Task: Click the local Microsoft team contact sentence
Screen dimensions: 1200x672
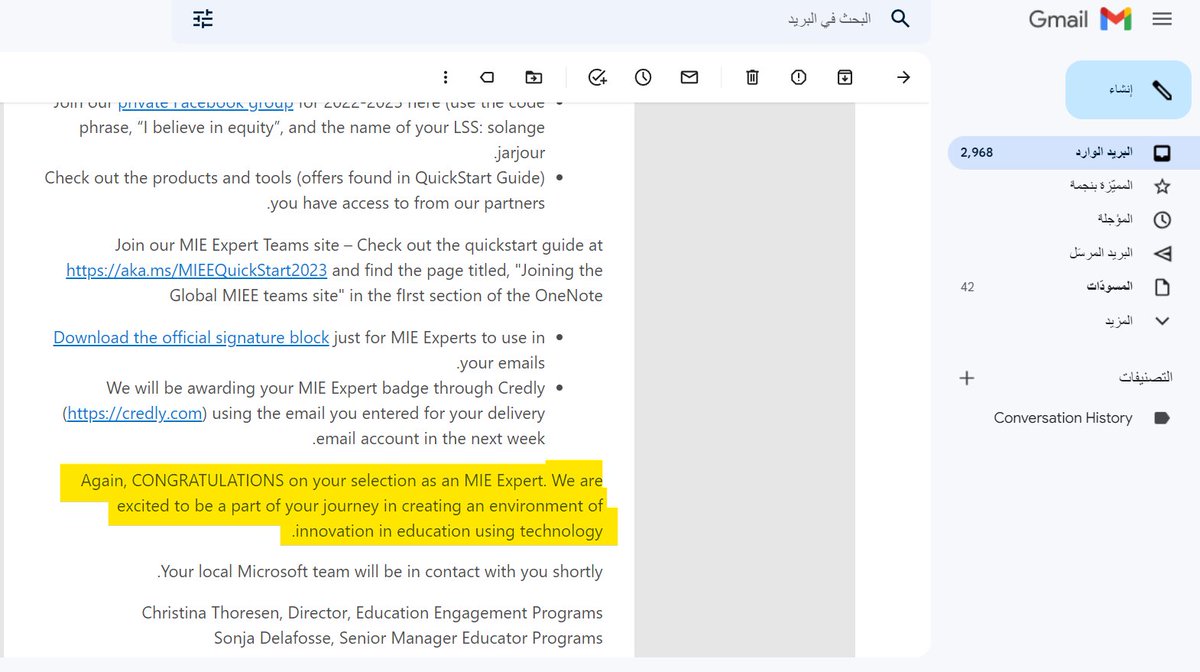Action: (380, 572)
